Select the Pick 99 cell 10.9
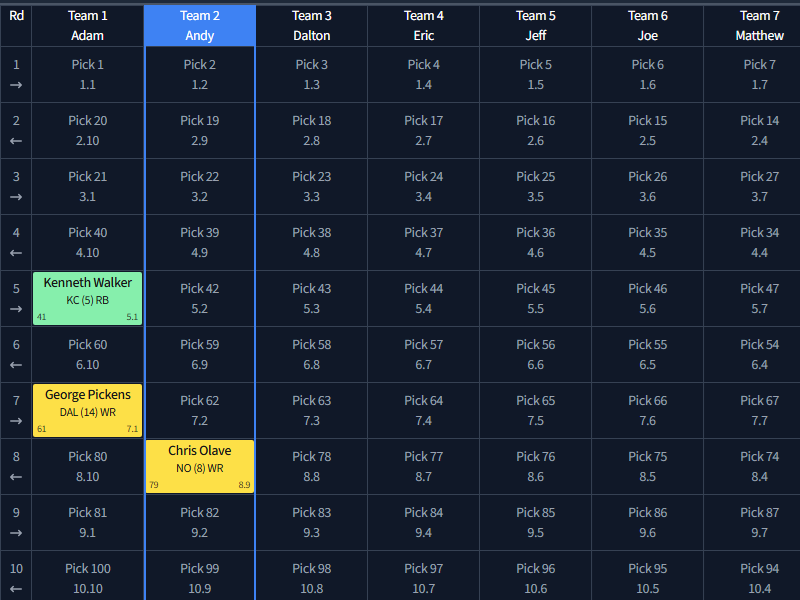The image size is (800, 600). 200,578
